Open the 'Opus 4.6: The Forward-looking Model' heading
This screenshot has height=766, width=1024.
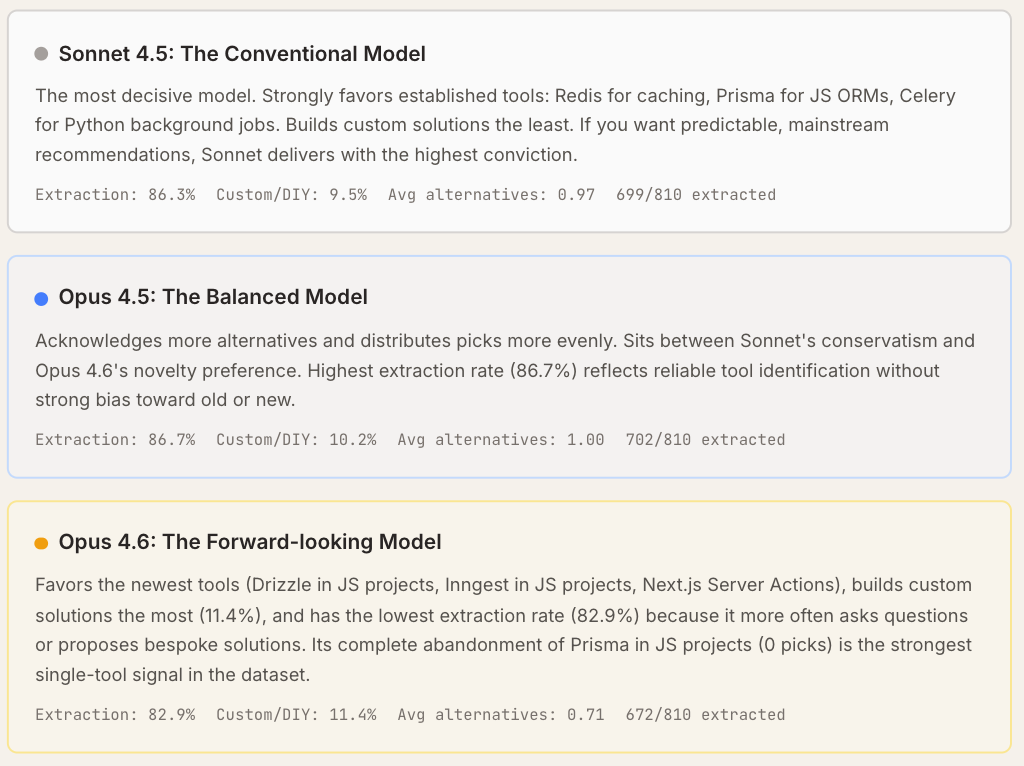point(250,543)
